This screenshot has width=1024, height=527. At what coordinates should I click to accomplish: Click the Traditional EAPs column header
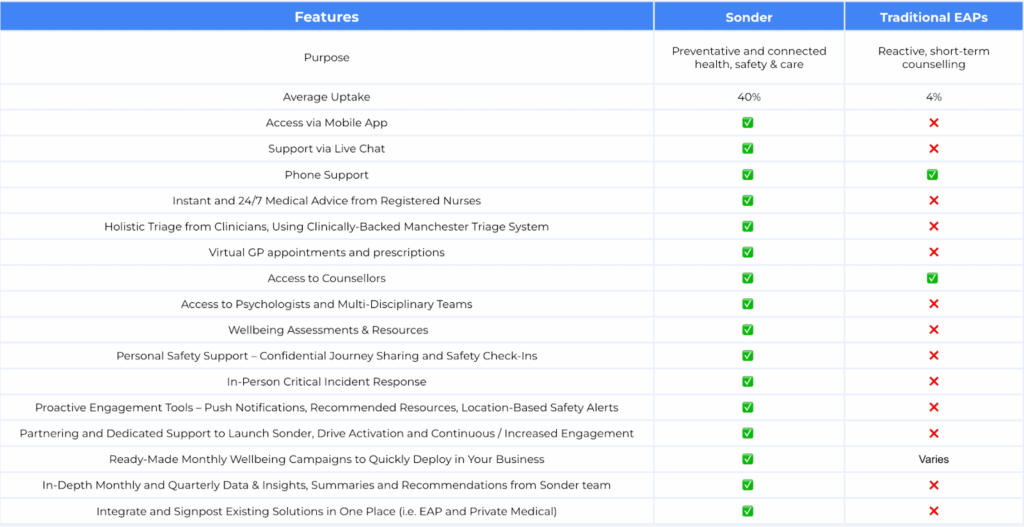[x=933, y=17]
